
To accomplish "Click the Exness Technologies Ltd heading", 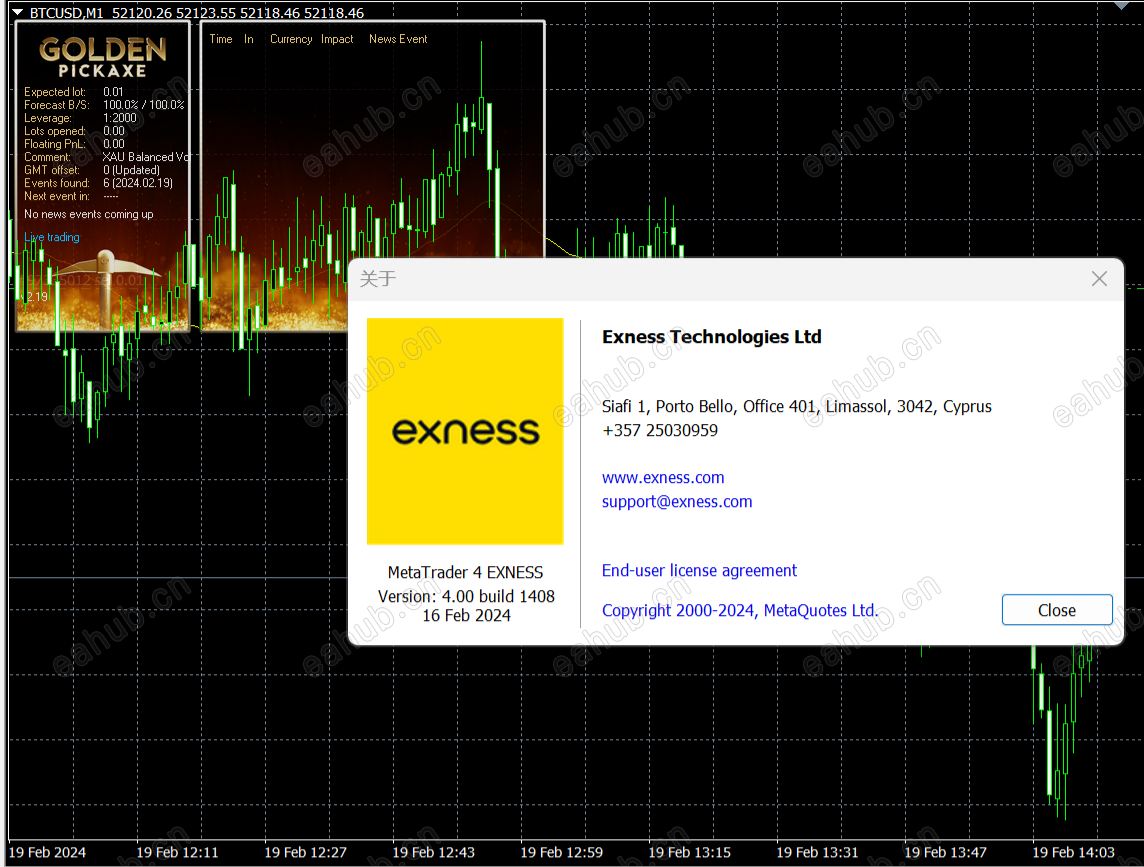I will (711, 336).
